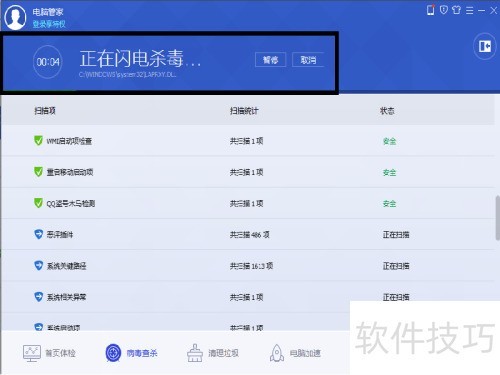Screen dimensions: 500x375
Task: Click the mobile phone icon in title bar
Action: pyautogui.click(x=430, y=10)
